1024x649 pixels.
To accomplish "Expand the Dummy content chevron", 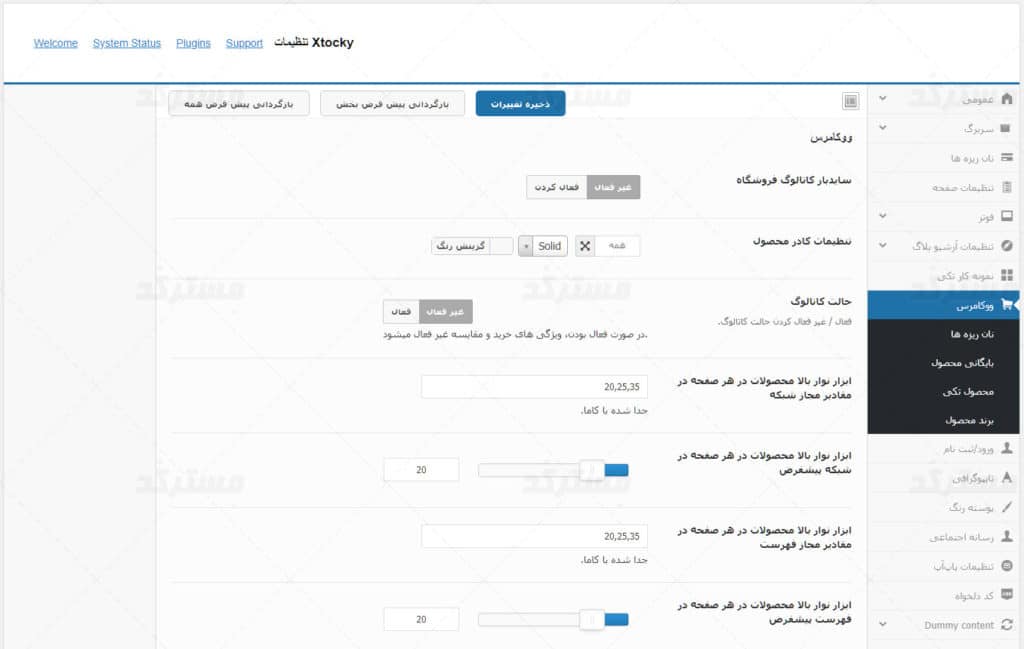I will coord(882,625).
